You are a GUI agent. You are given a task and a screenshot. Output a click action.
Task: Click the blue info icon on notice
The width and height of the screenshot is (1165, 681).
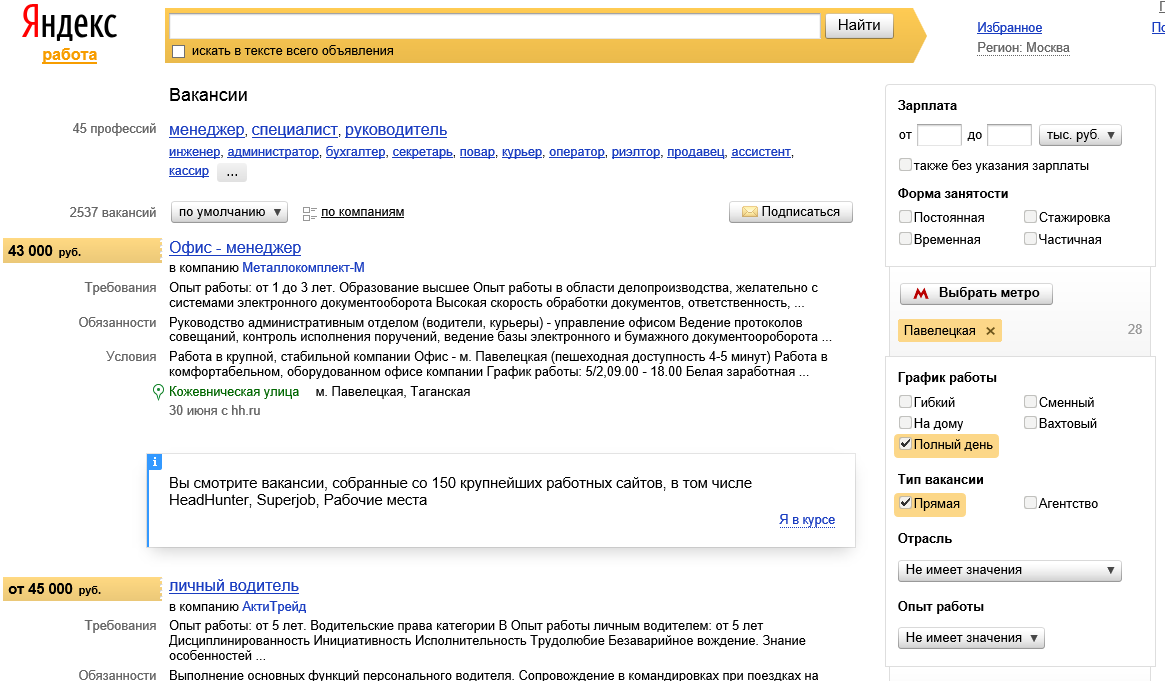pyautogui.click(x=154, y=462)
